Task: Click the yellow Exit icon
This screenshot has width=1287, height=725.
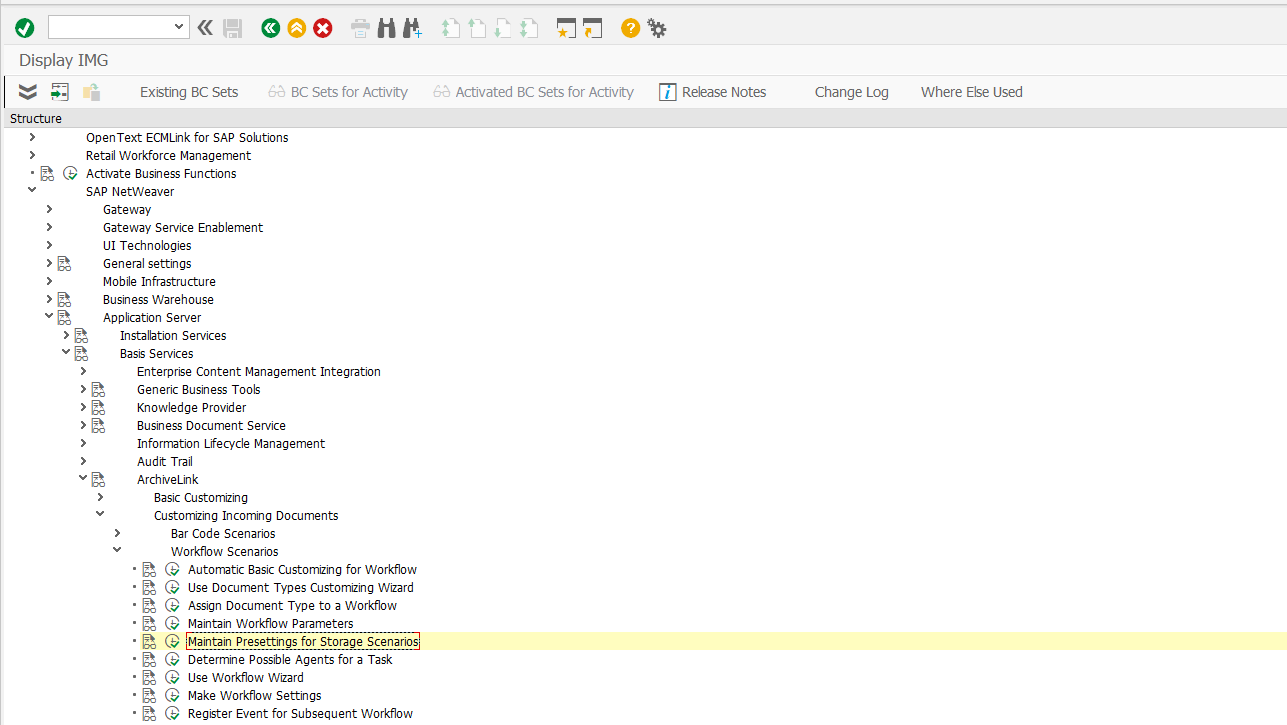Action: click(x=296, y=28)
